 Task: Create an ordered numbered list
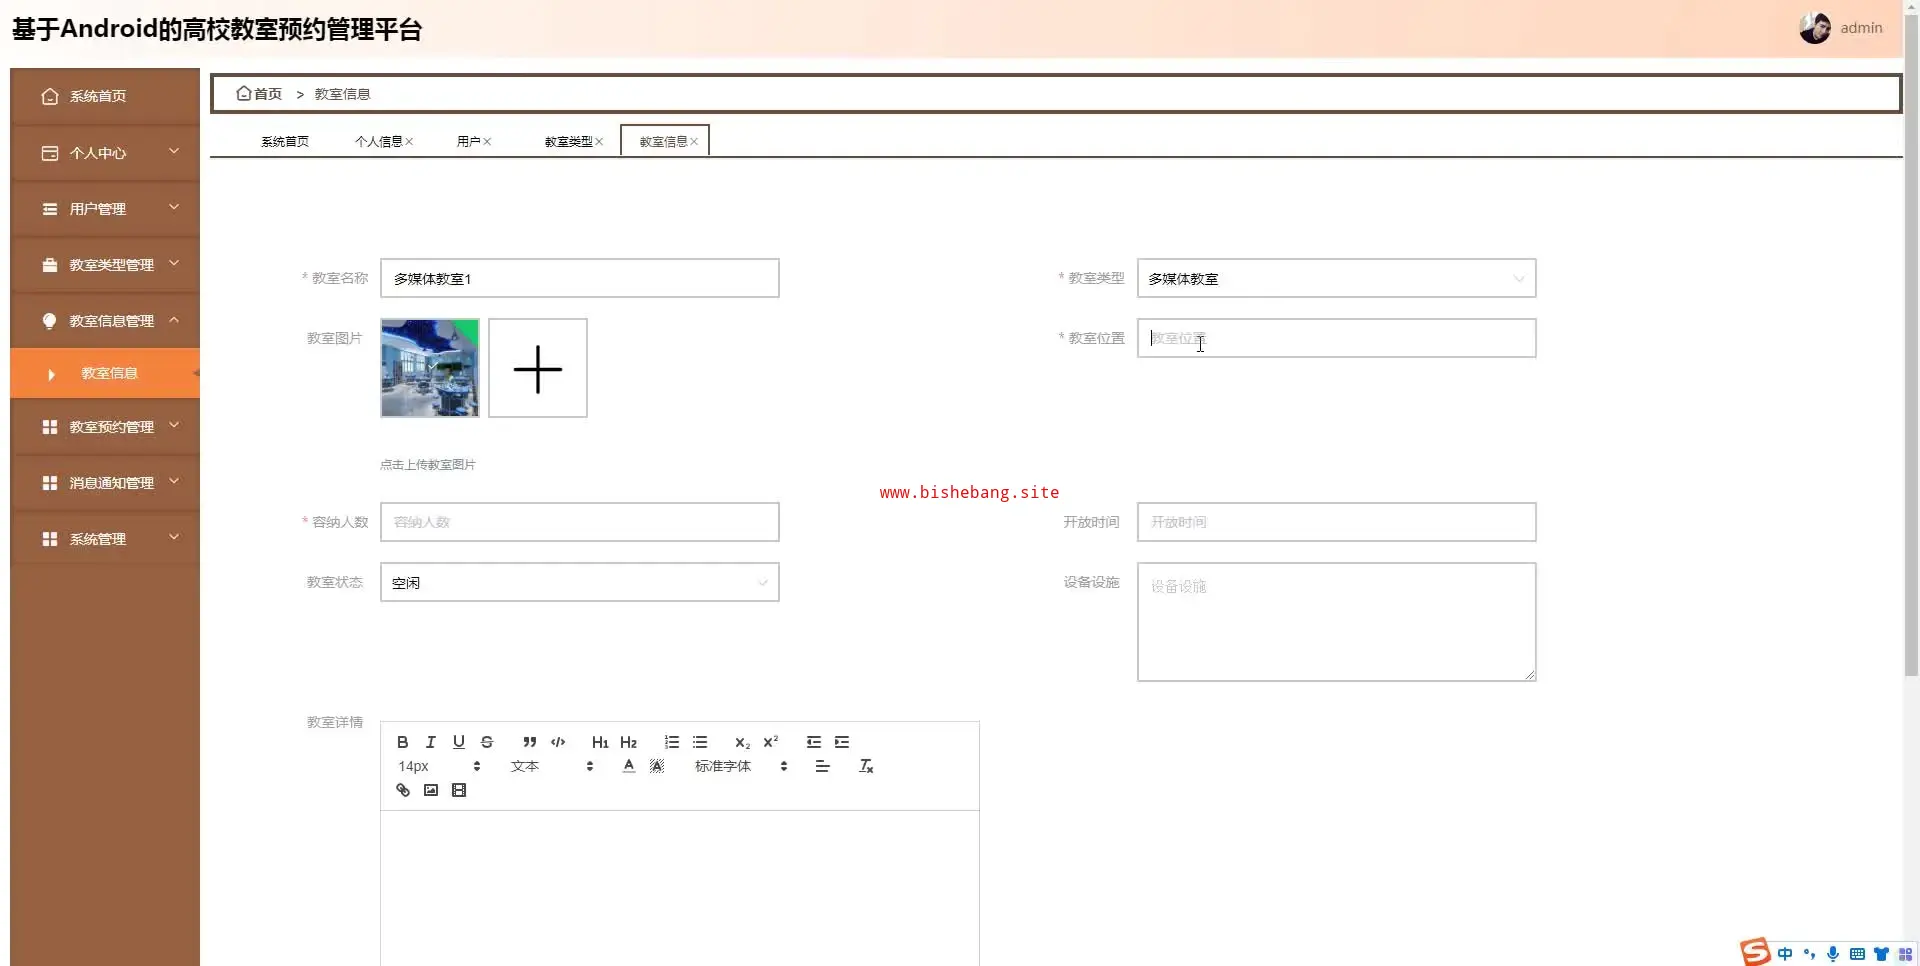(672, 742)
